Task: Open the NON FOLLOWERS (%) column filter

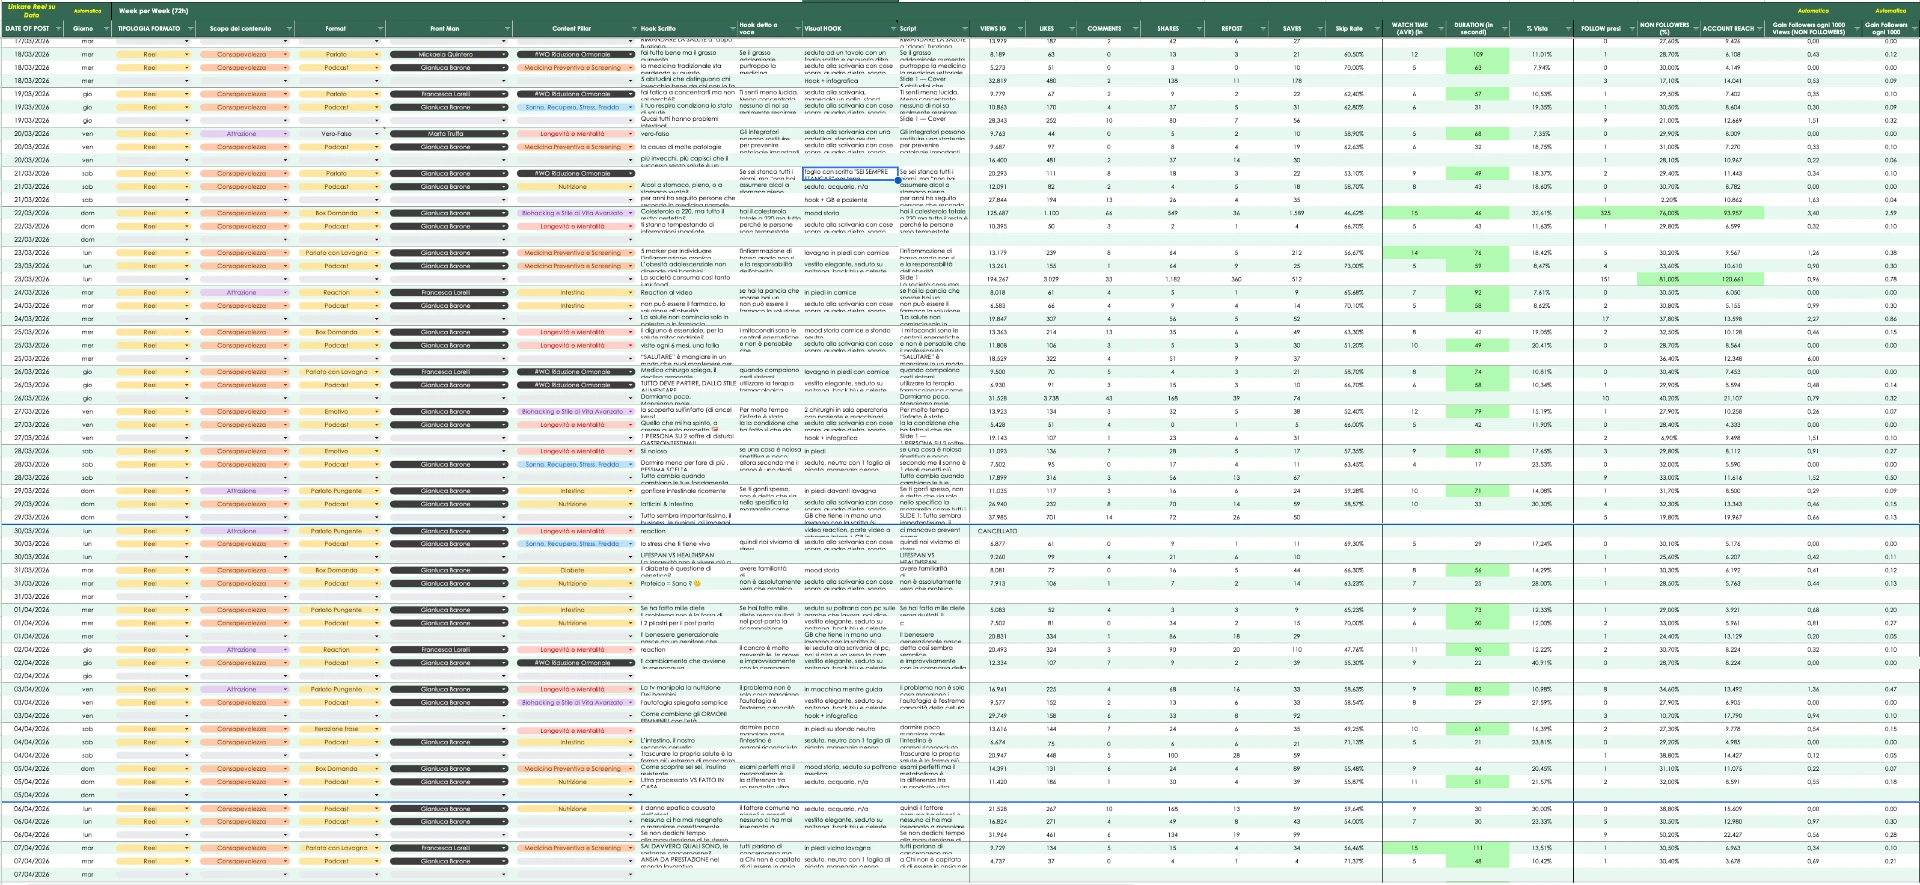Action: 1695,29
